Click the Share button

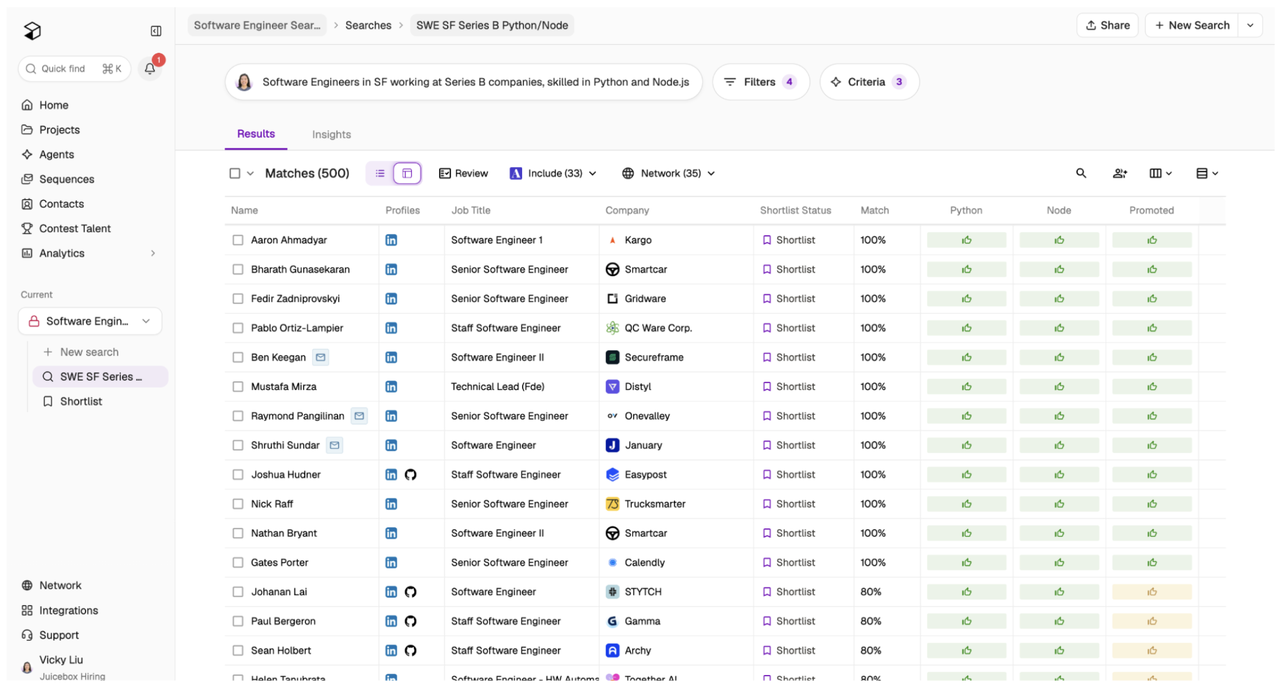1107,25
